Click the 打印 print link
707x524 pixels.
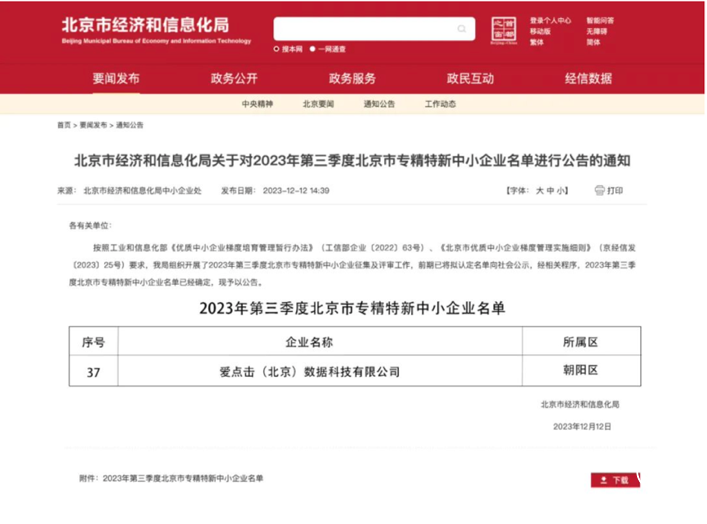(x=615, y=191)
